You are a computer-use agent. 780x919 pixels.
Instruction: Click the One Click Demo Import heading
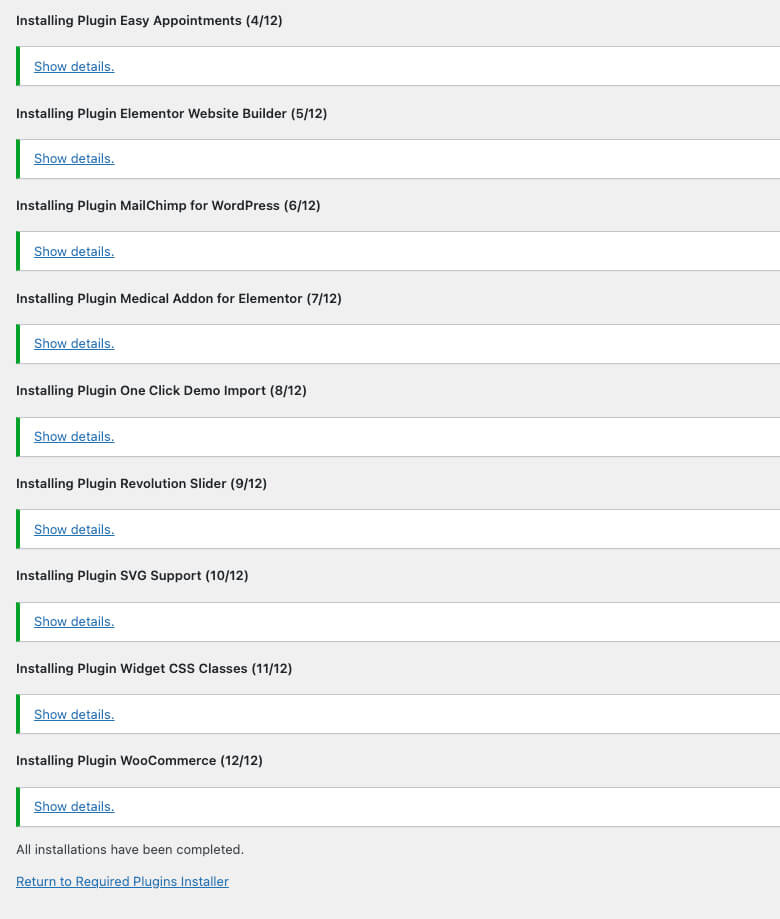(161, 390)
